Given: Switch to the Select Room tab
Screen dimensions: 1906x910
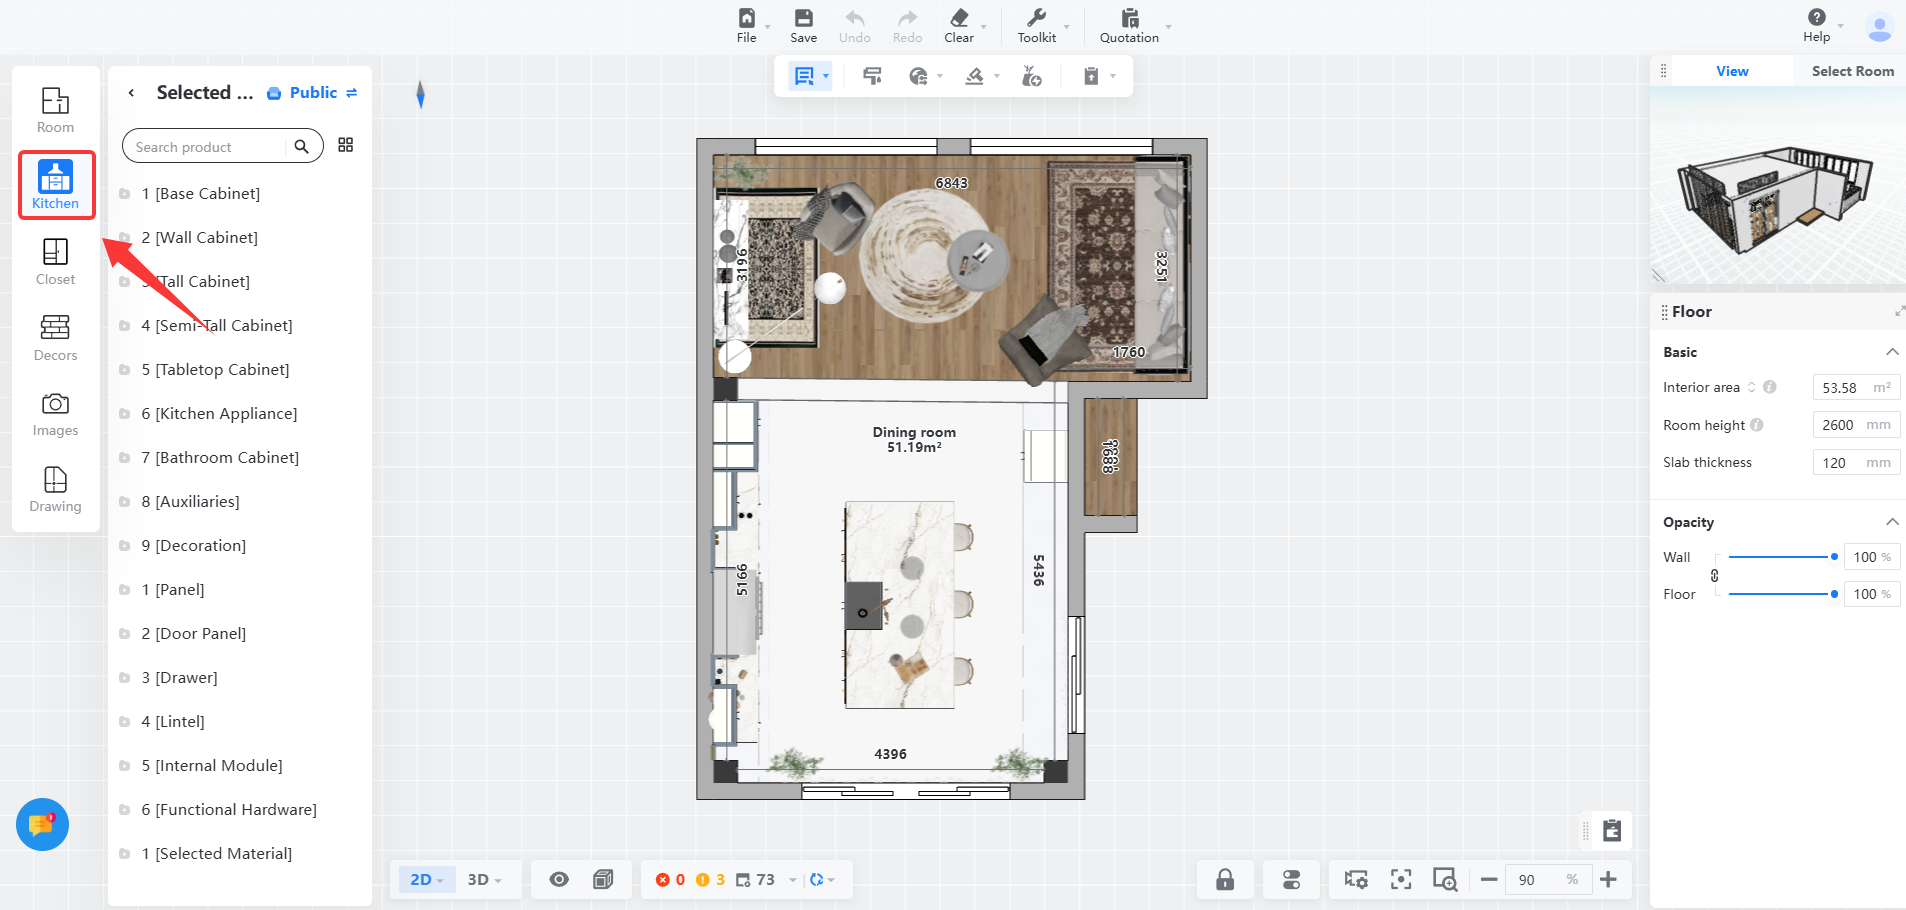Looking at the screenshot, I should pos(1852,71).
